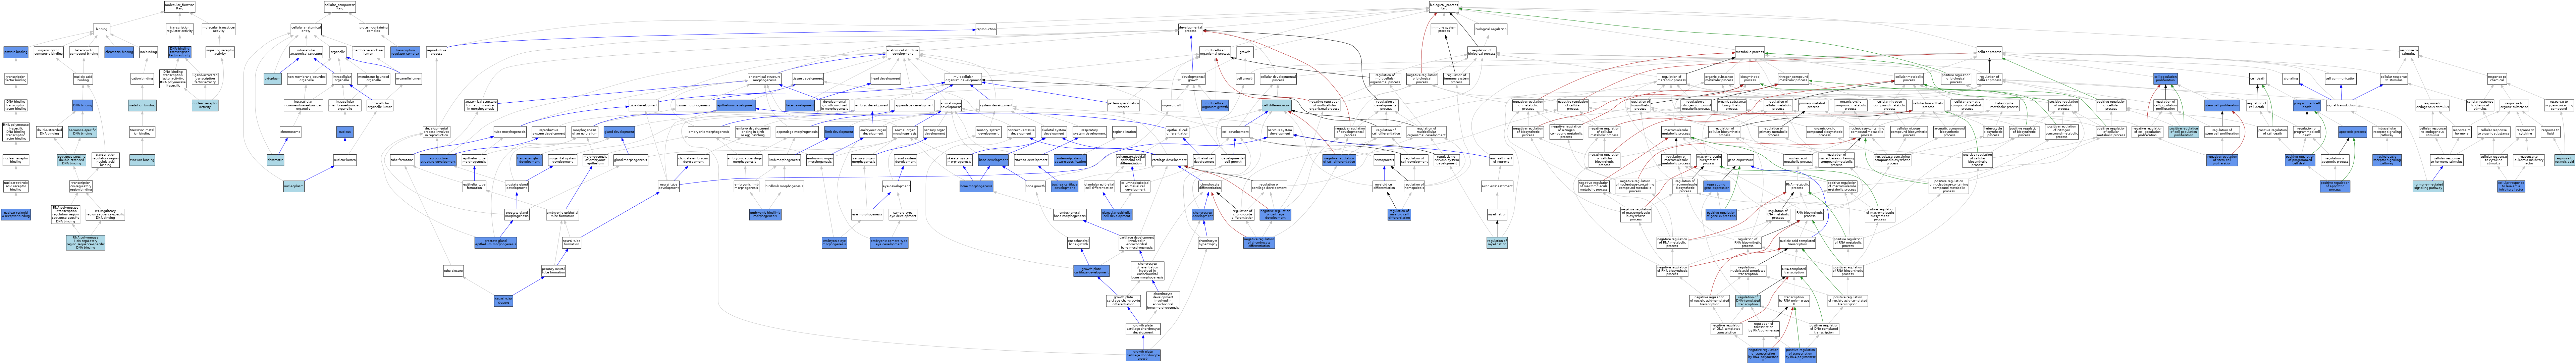The image size is (2576, 364).
Task: Click the 'head development' node
Action: point(885,79)
